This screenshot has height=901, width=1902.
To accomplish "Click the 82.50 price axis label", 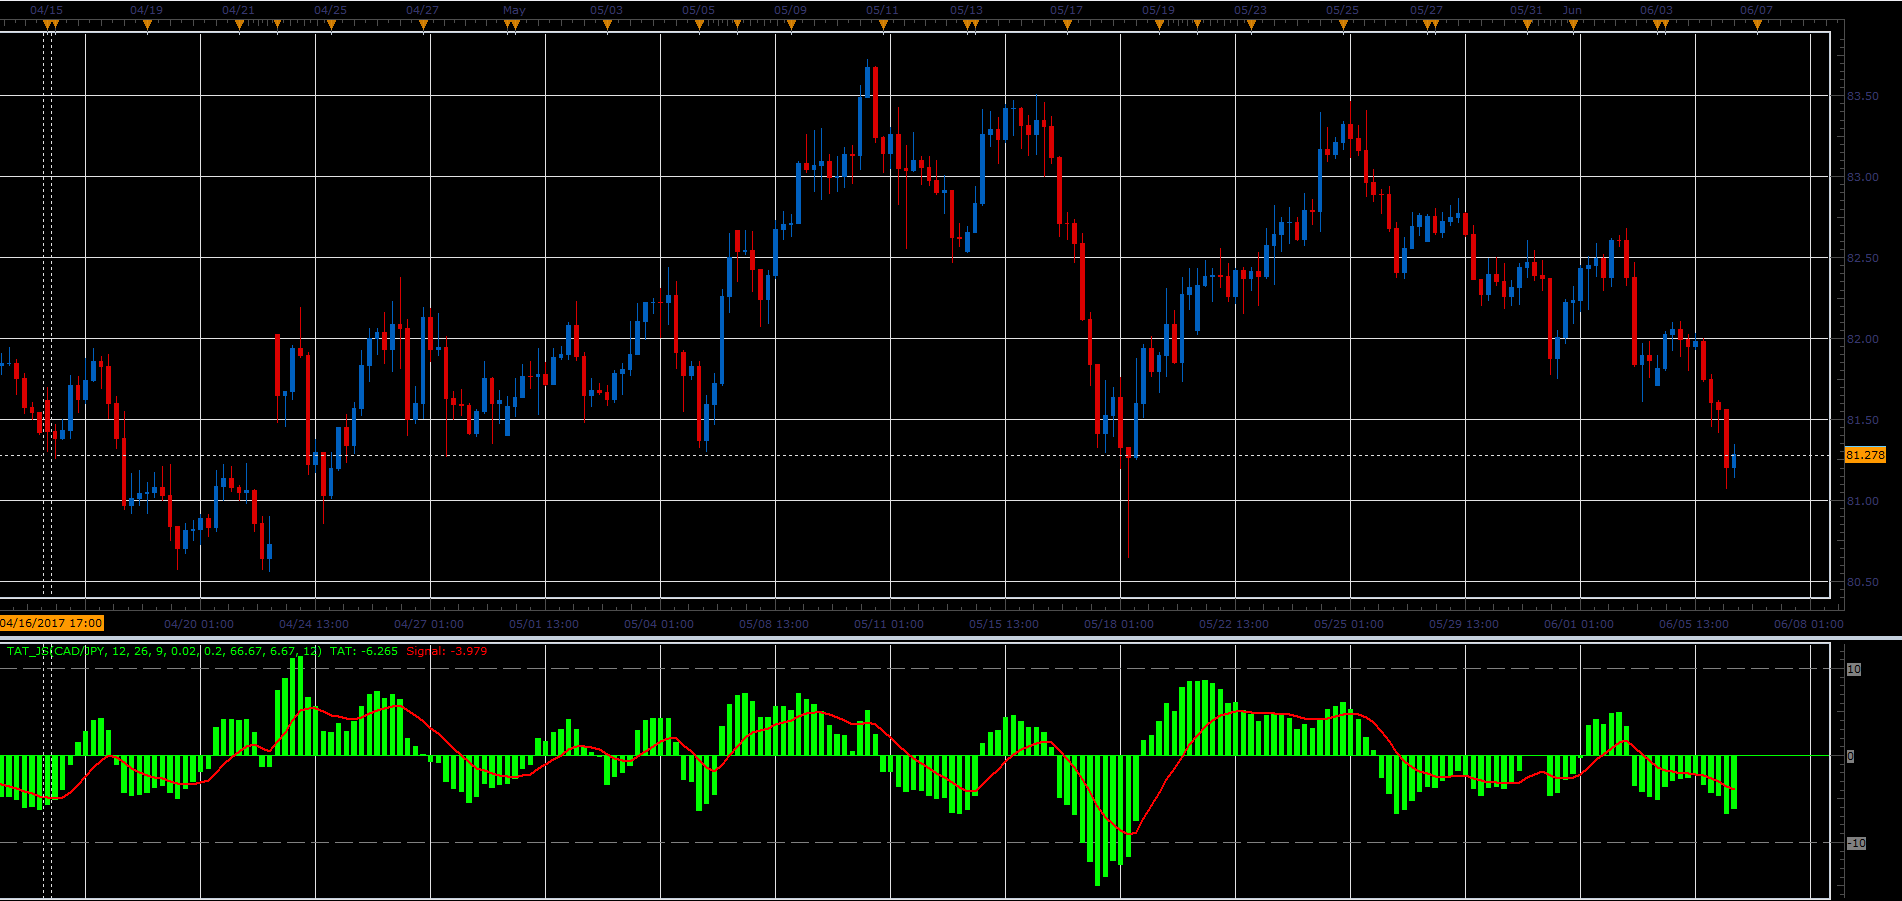I will coord(1862,258).
